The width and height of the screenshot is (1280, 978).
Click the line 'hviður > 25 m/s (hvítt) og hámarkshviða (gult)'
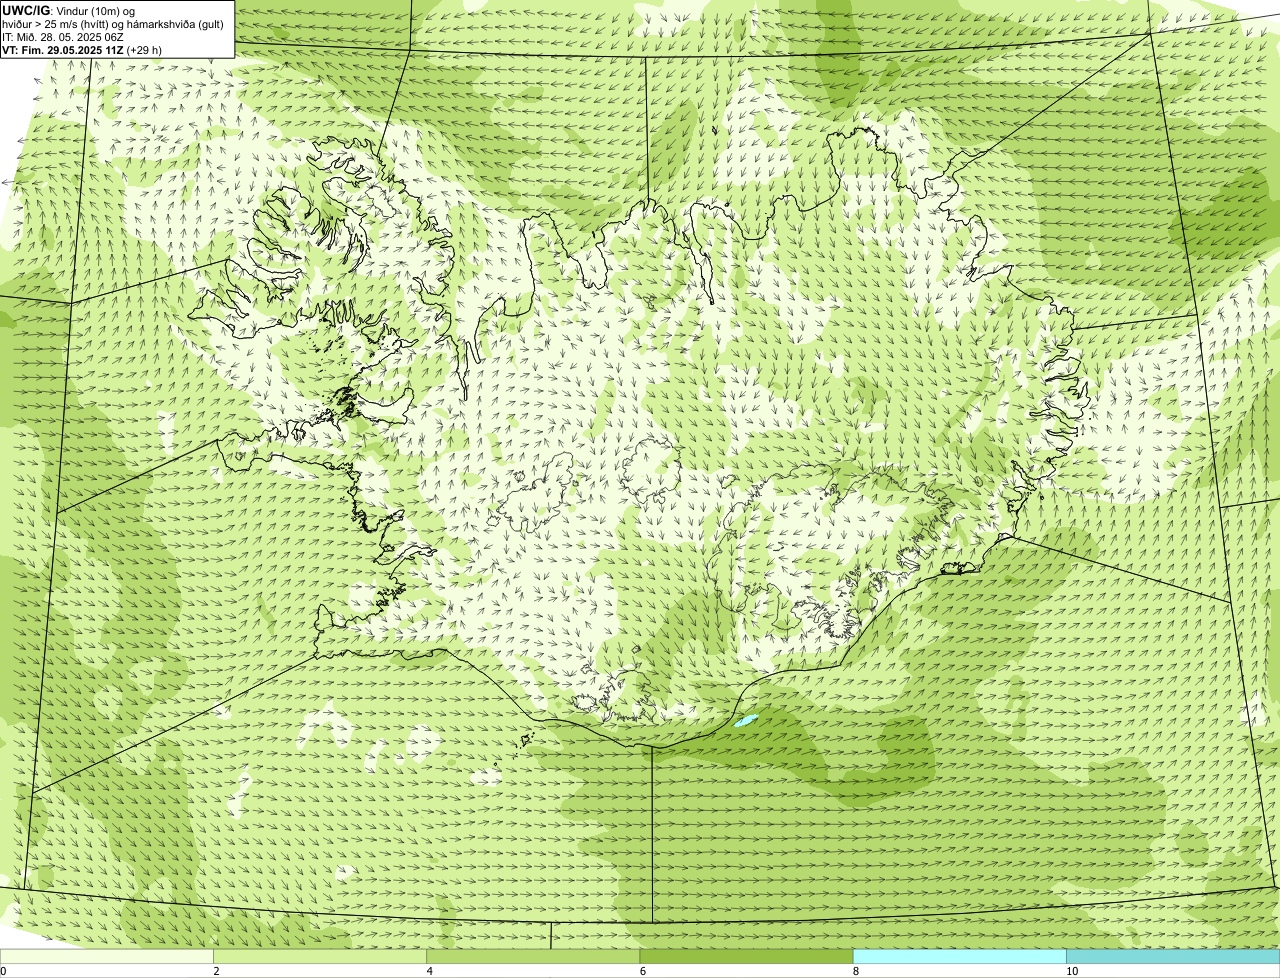[x=113, y=23]
